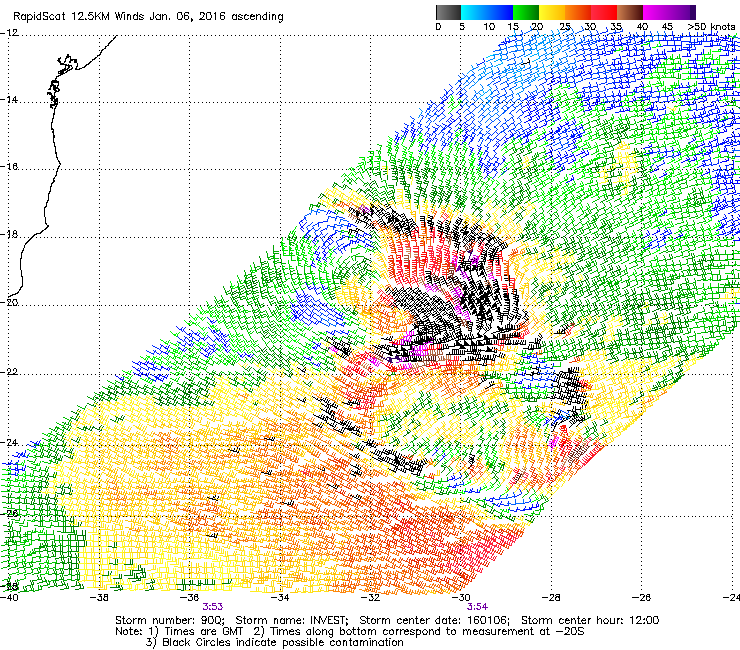The image size is (740, 650).
Task: Click the '10' label under the color bar
Action: 489,27
